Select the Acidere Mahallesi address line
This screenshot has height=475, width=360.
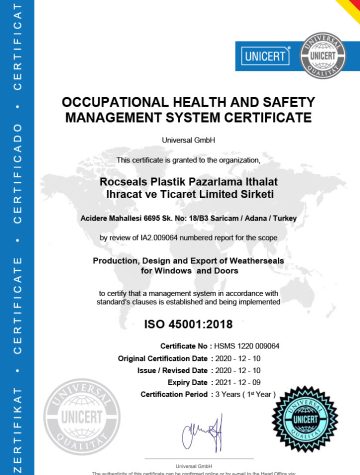tap(189, 218)
